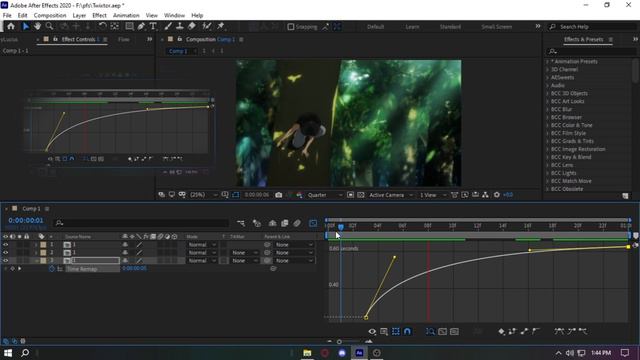The height and width of the screenshot is (360, 640).
Task: Toggle transparency grid in viewer
Action: [x=361, y=195]
